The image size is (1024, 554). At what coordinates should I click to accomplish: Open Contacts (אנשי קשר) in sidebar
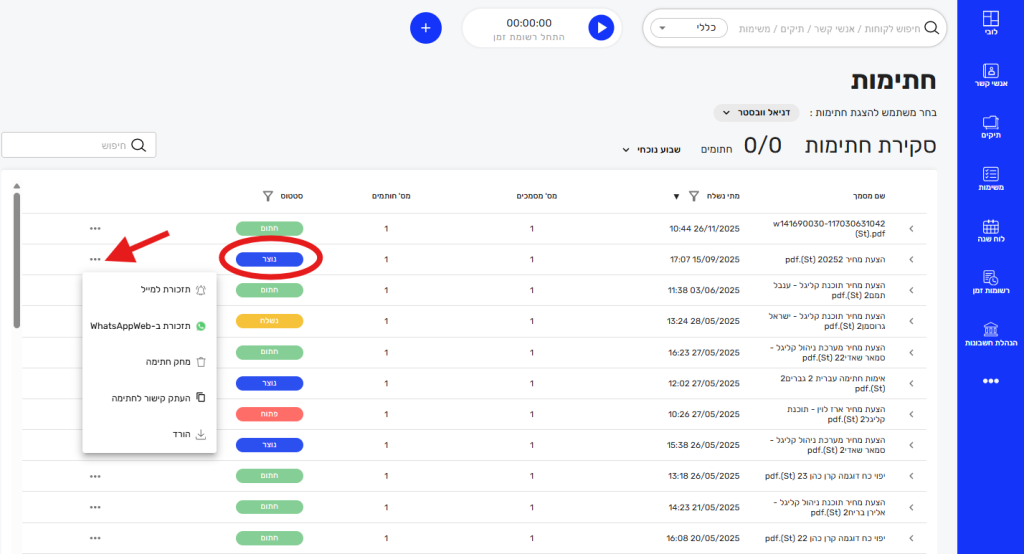990,75
